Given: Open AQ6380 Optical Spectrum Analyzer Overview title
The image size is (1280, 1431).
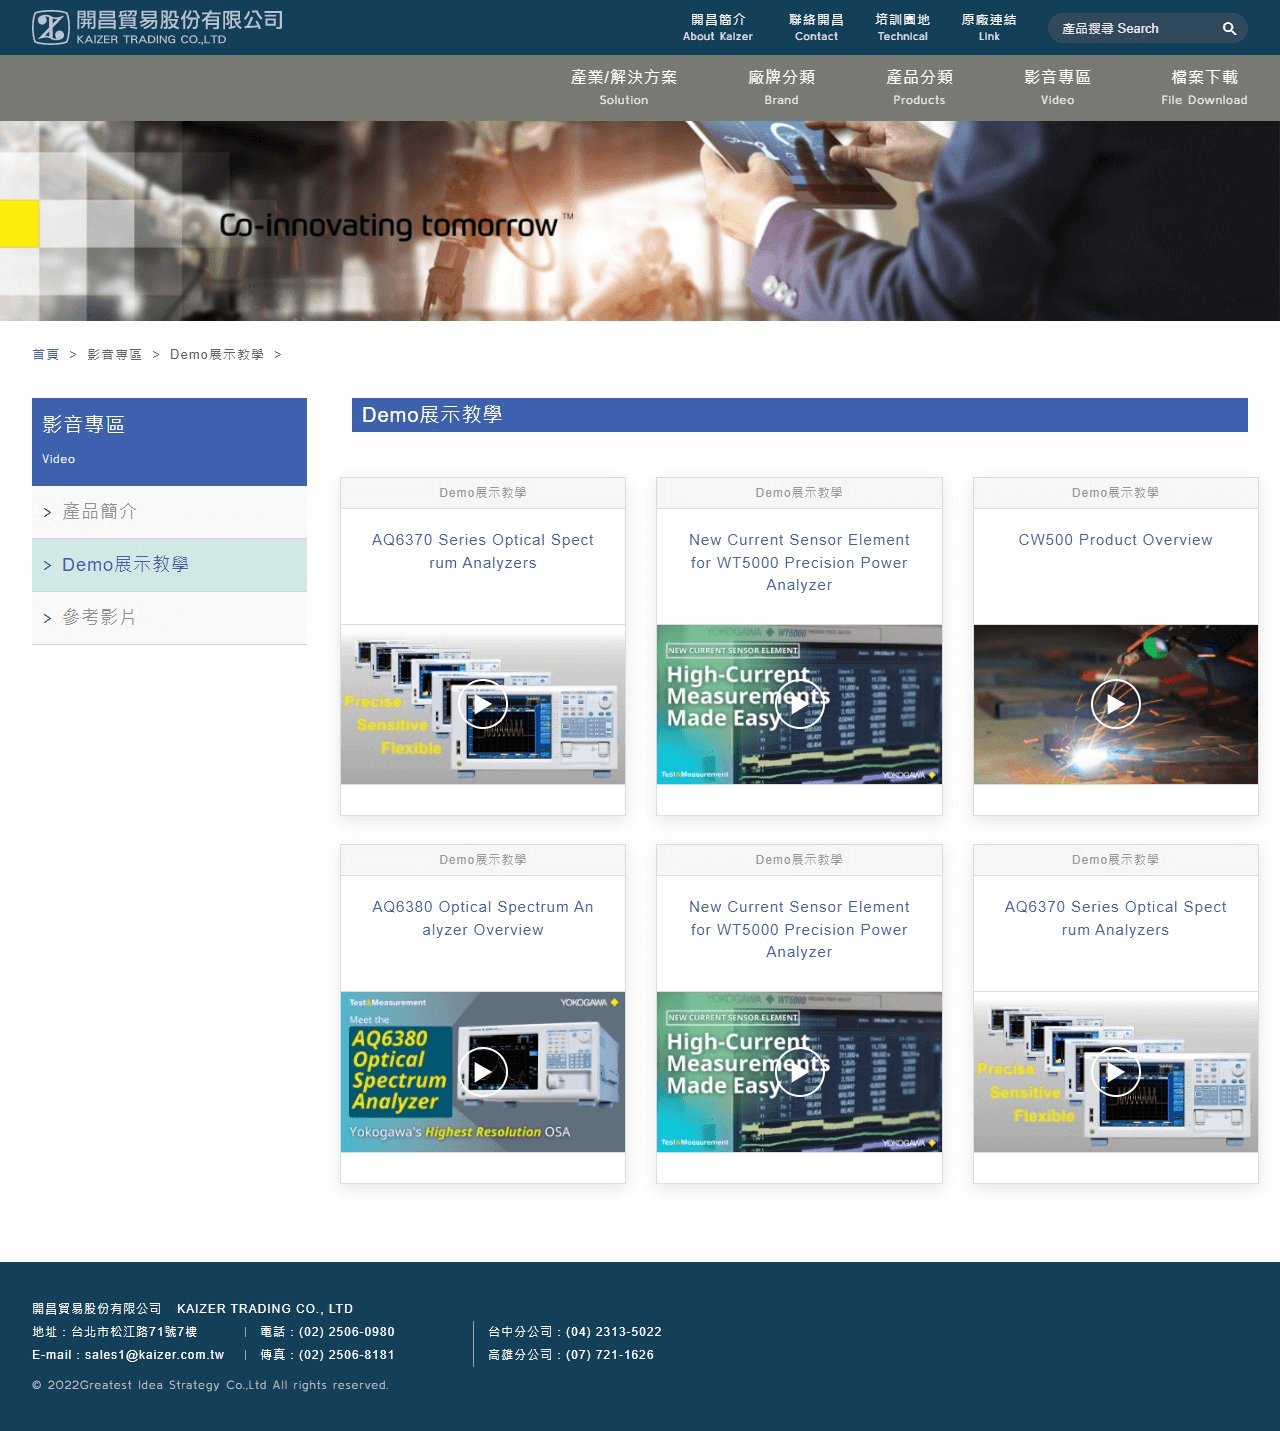Looking at the screenshot, I should point(483,918).
